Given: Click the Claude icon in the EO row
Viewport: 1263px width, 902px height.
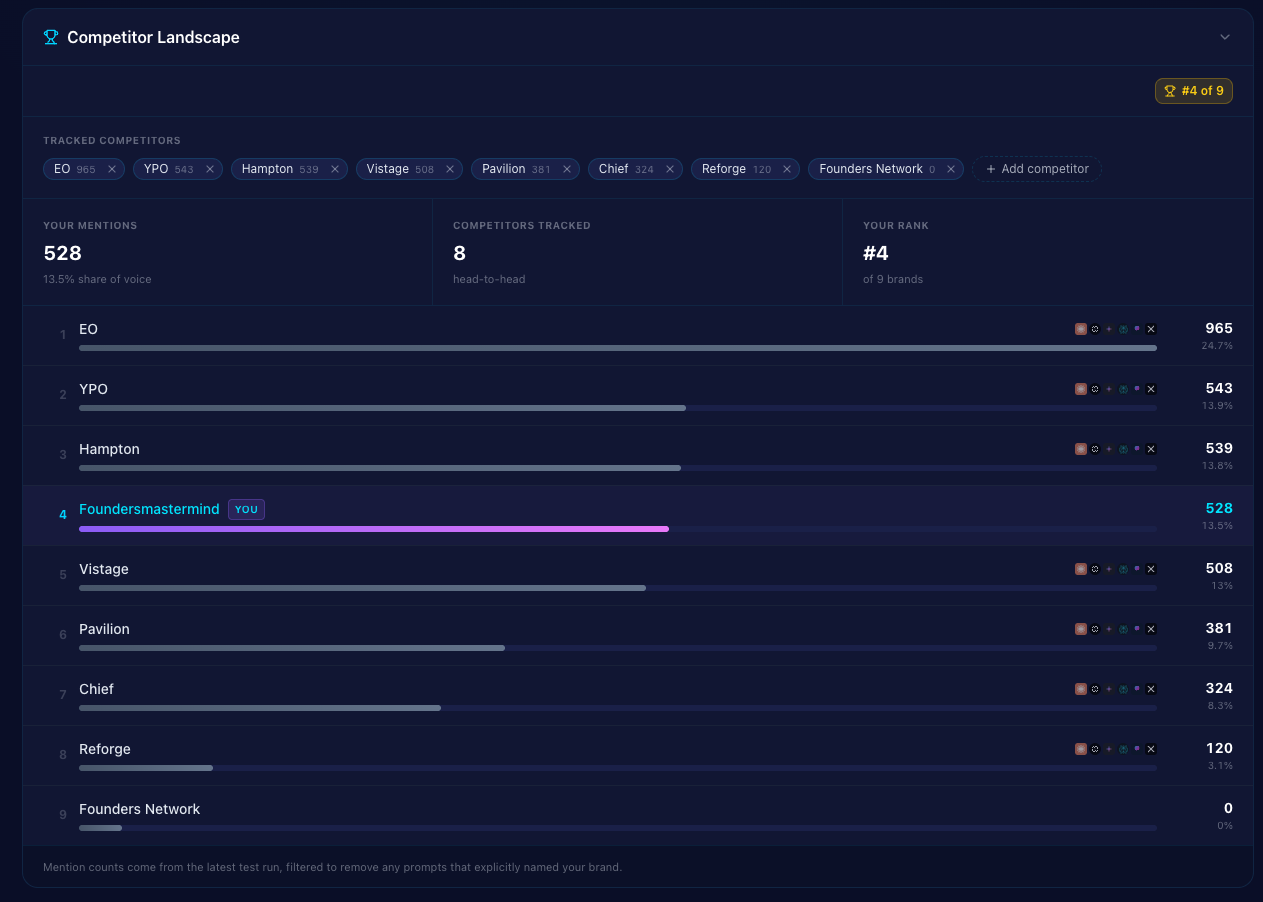Looking at the screenshot, I should click(x=1081, y=329).
